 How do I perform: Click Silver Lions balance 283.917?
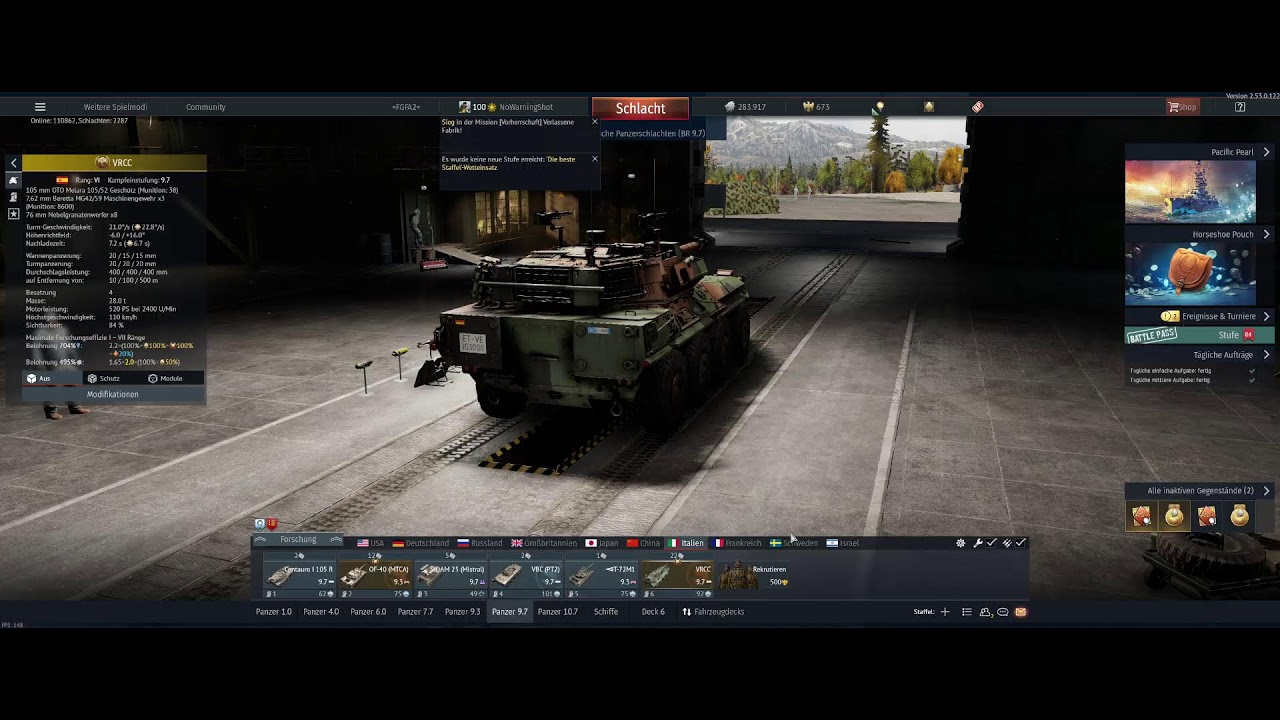[x=746, y=107]
